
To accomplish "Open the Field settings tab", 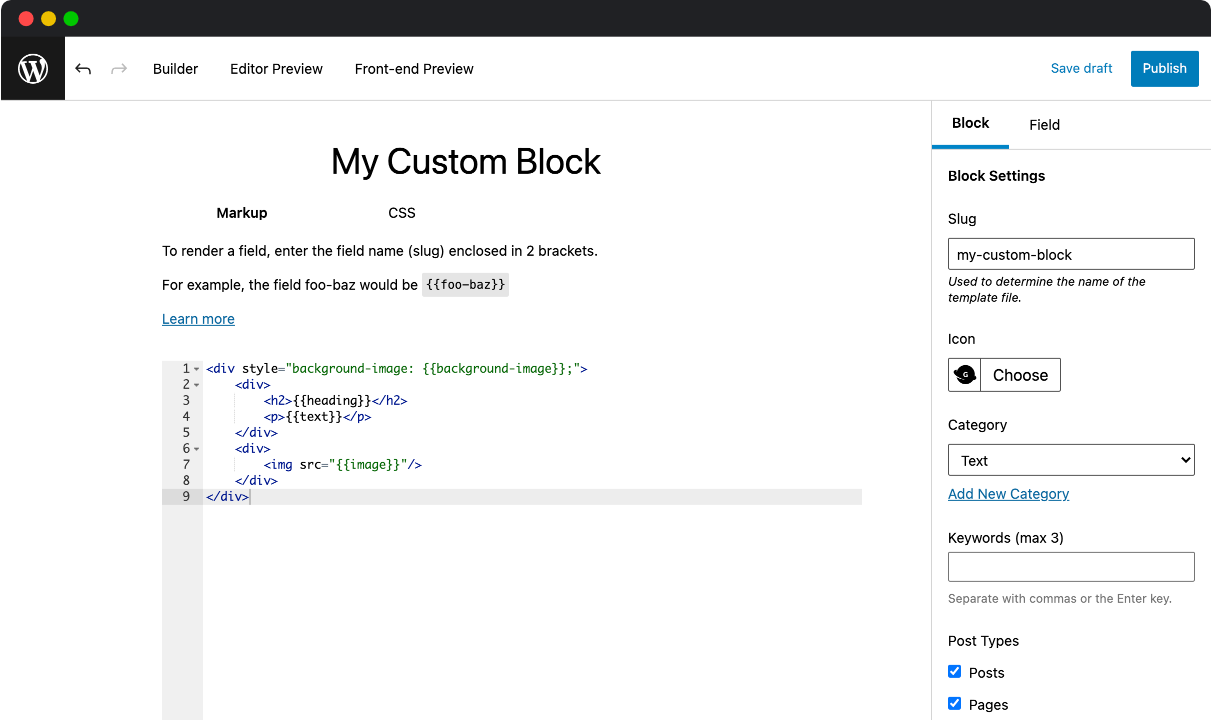I will point(1045,125).
